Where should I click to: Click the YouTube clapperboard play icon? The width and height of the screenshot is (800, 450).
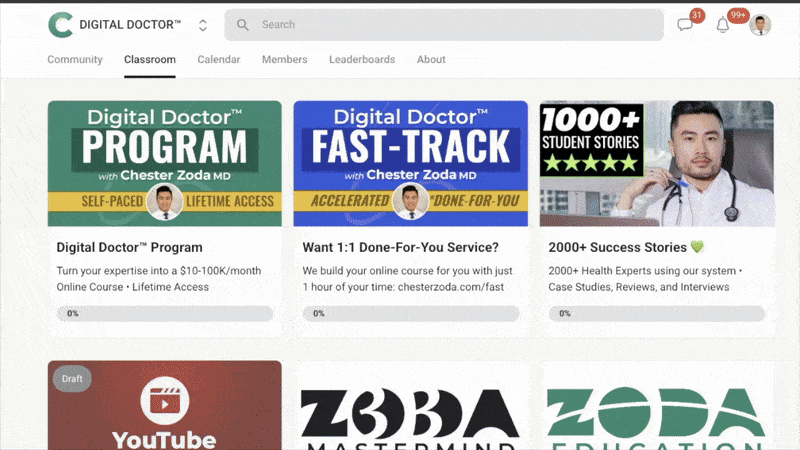pyautogui.click(x=165, y=401)
